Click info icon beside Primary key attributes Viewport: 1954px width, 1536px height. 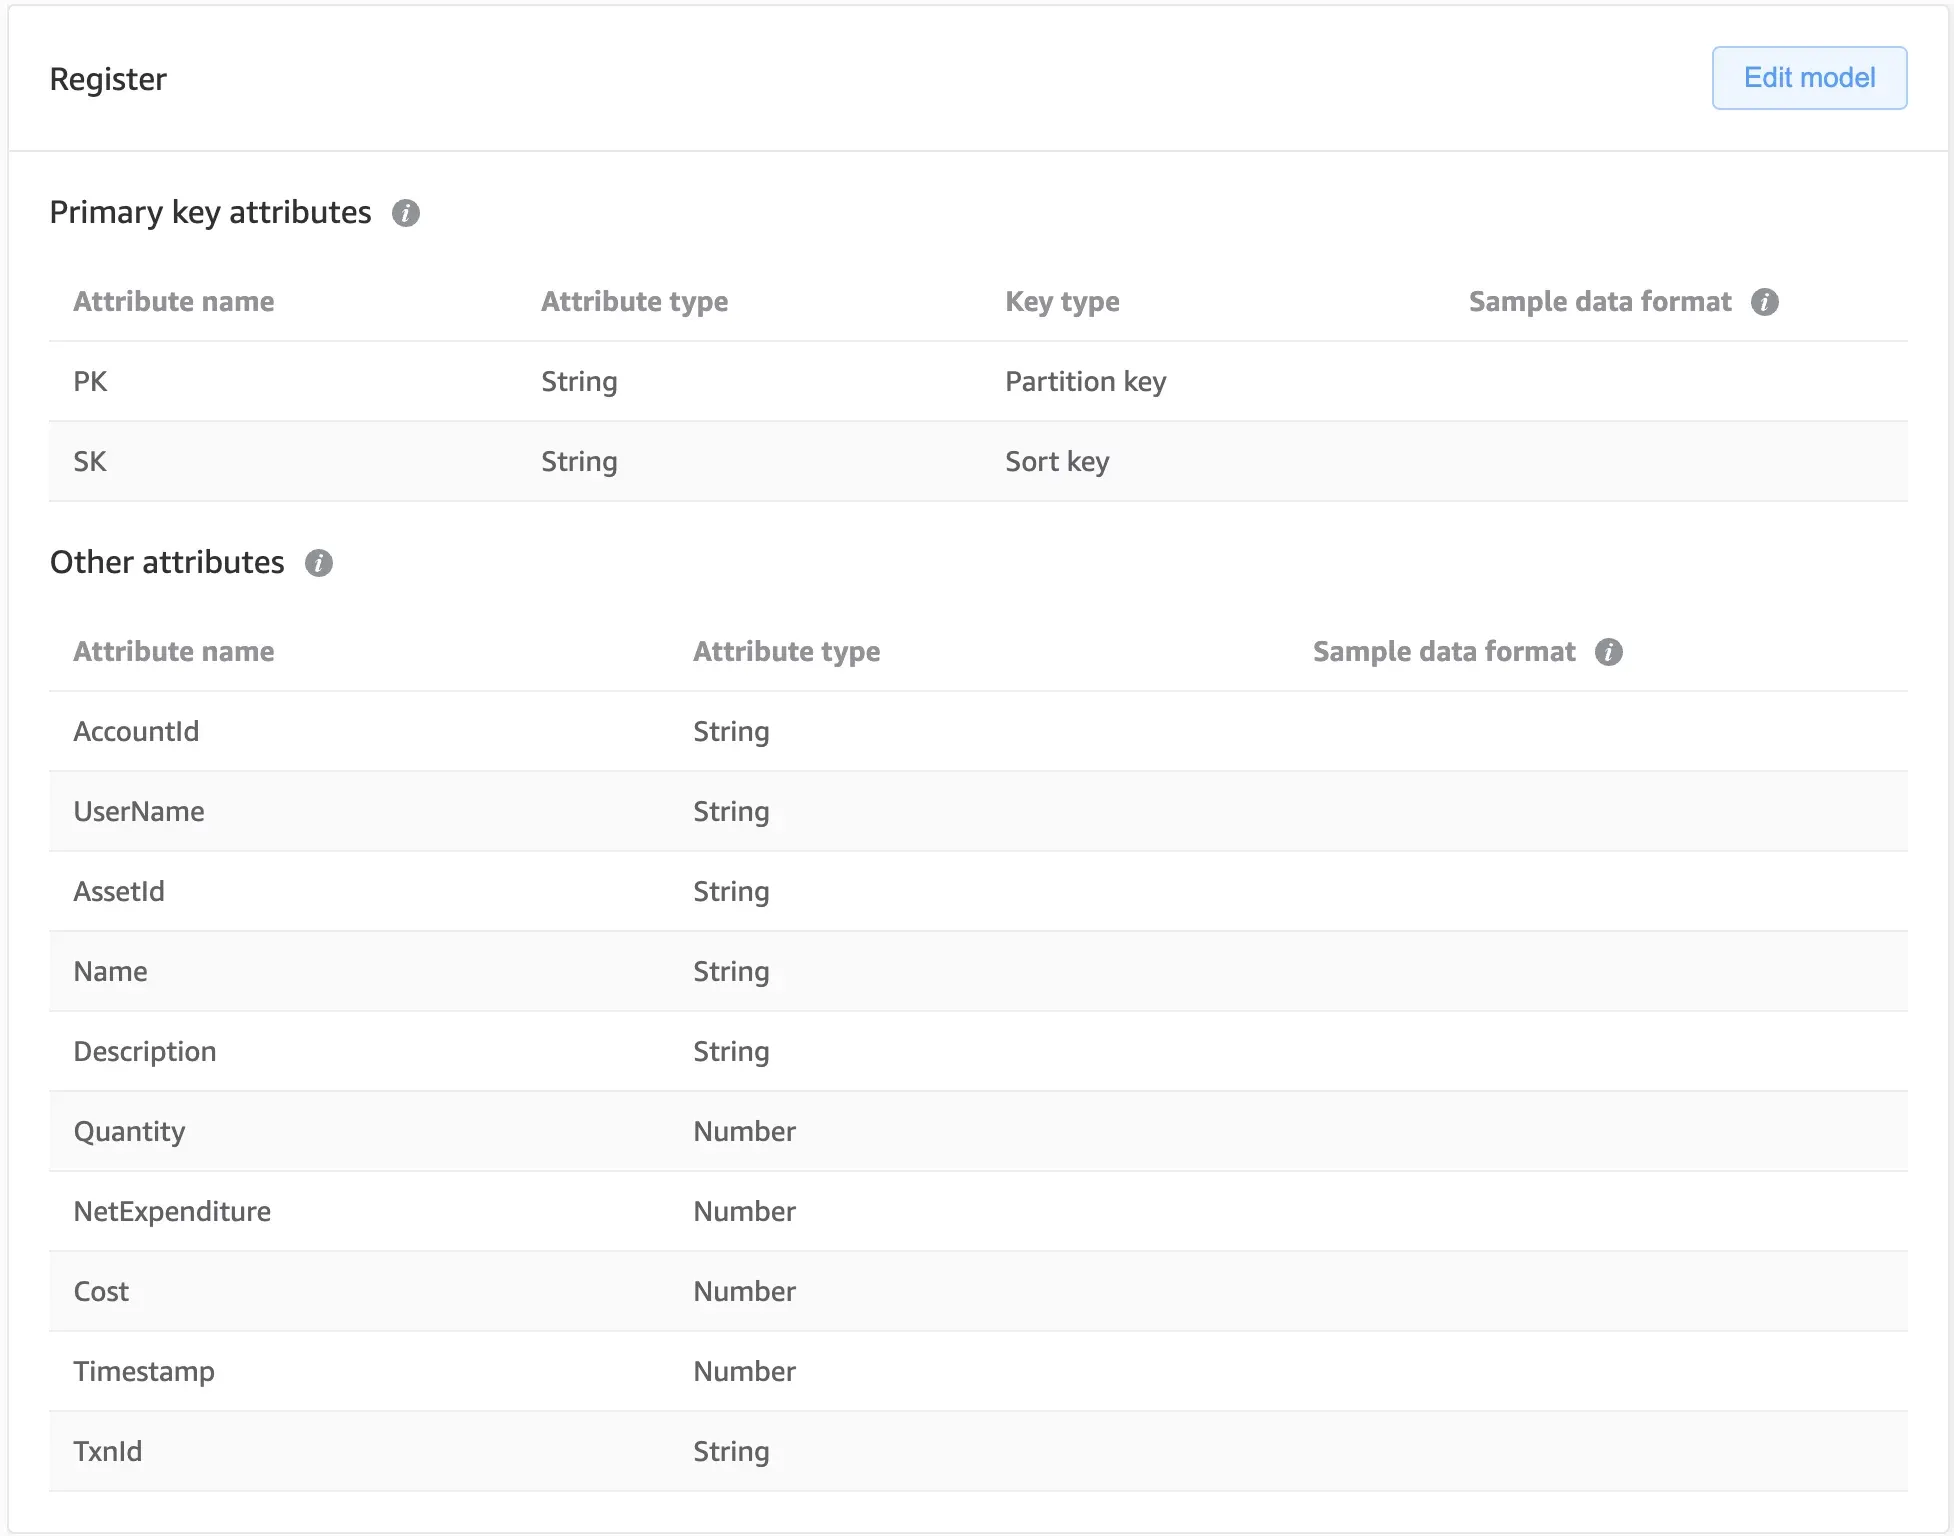pos(405,213)
